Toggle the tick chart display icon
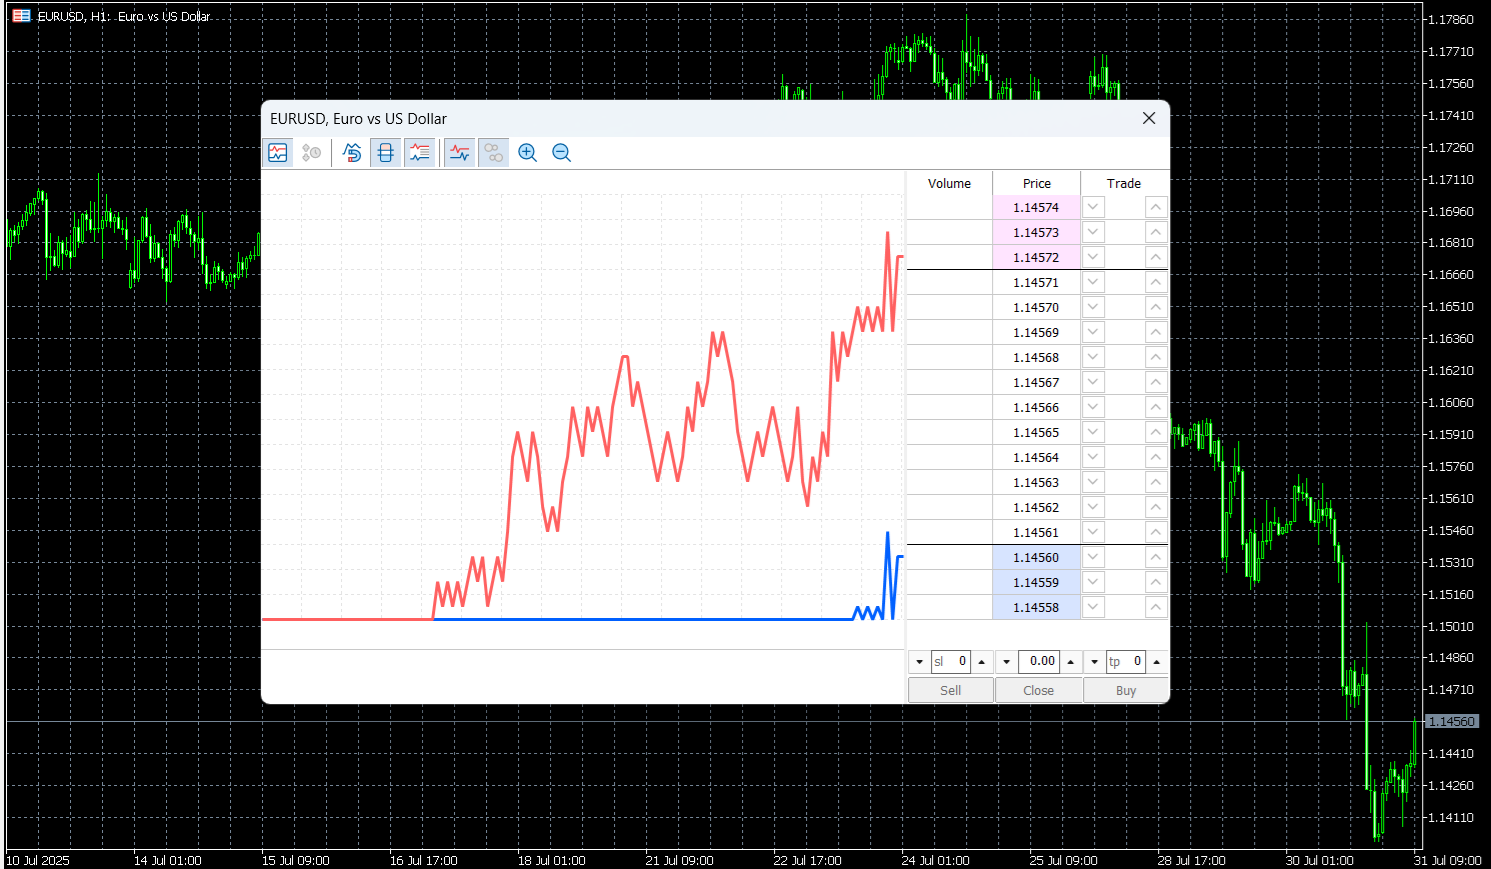This screenshot has height=869, width=1491. [x=278, y=153]
